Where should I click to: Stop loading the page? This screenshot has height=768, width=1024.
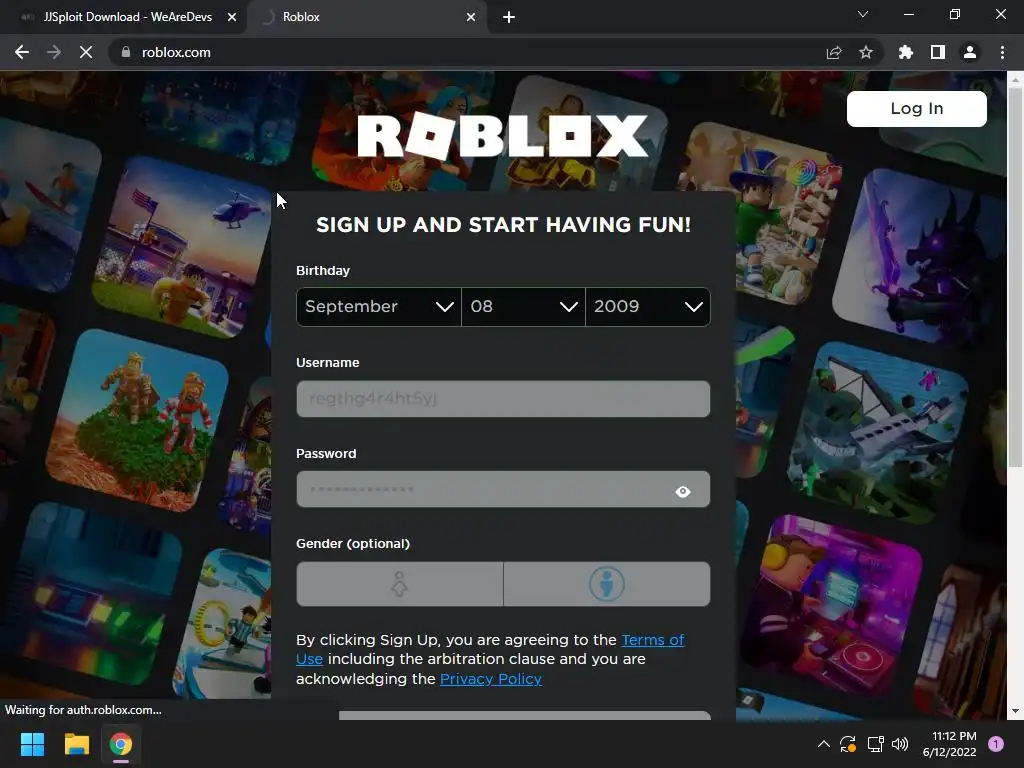(x=86, y=52)
